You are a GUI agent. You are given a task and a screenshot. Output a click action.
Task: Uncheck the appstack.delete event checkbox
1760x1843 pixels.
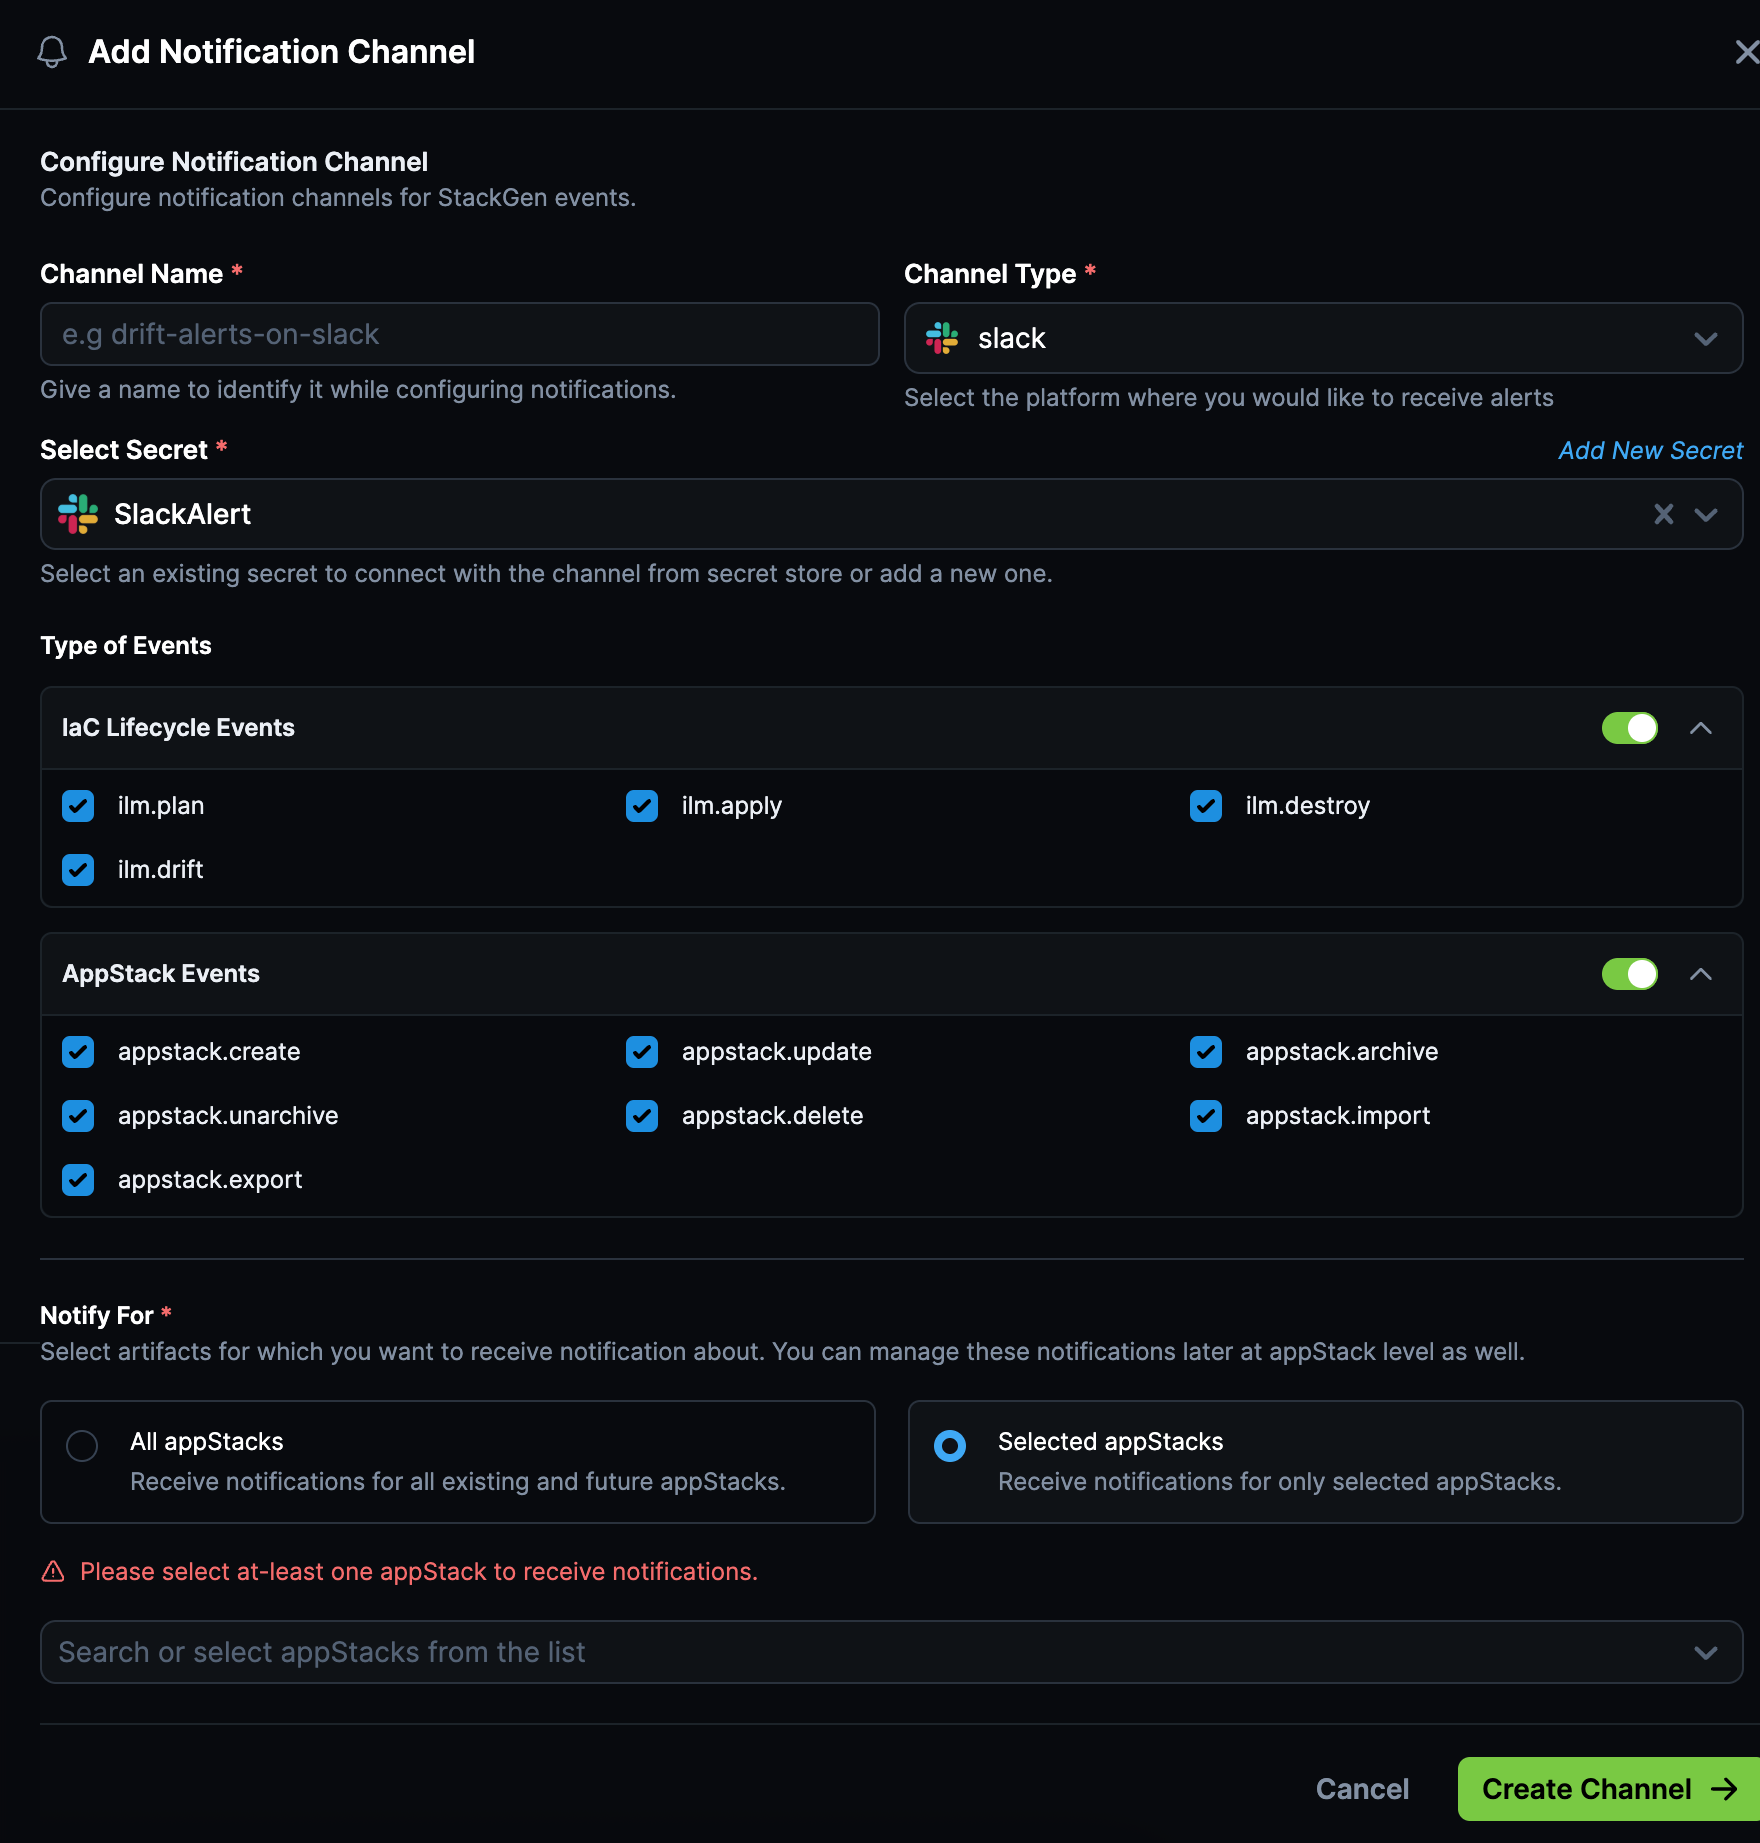click(x=642, y=1116)
